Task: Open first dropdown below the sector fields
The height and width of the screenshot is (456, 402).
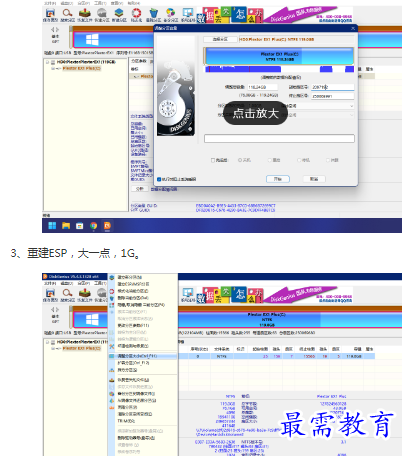Action: 319,106
